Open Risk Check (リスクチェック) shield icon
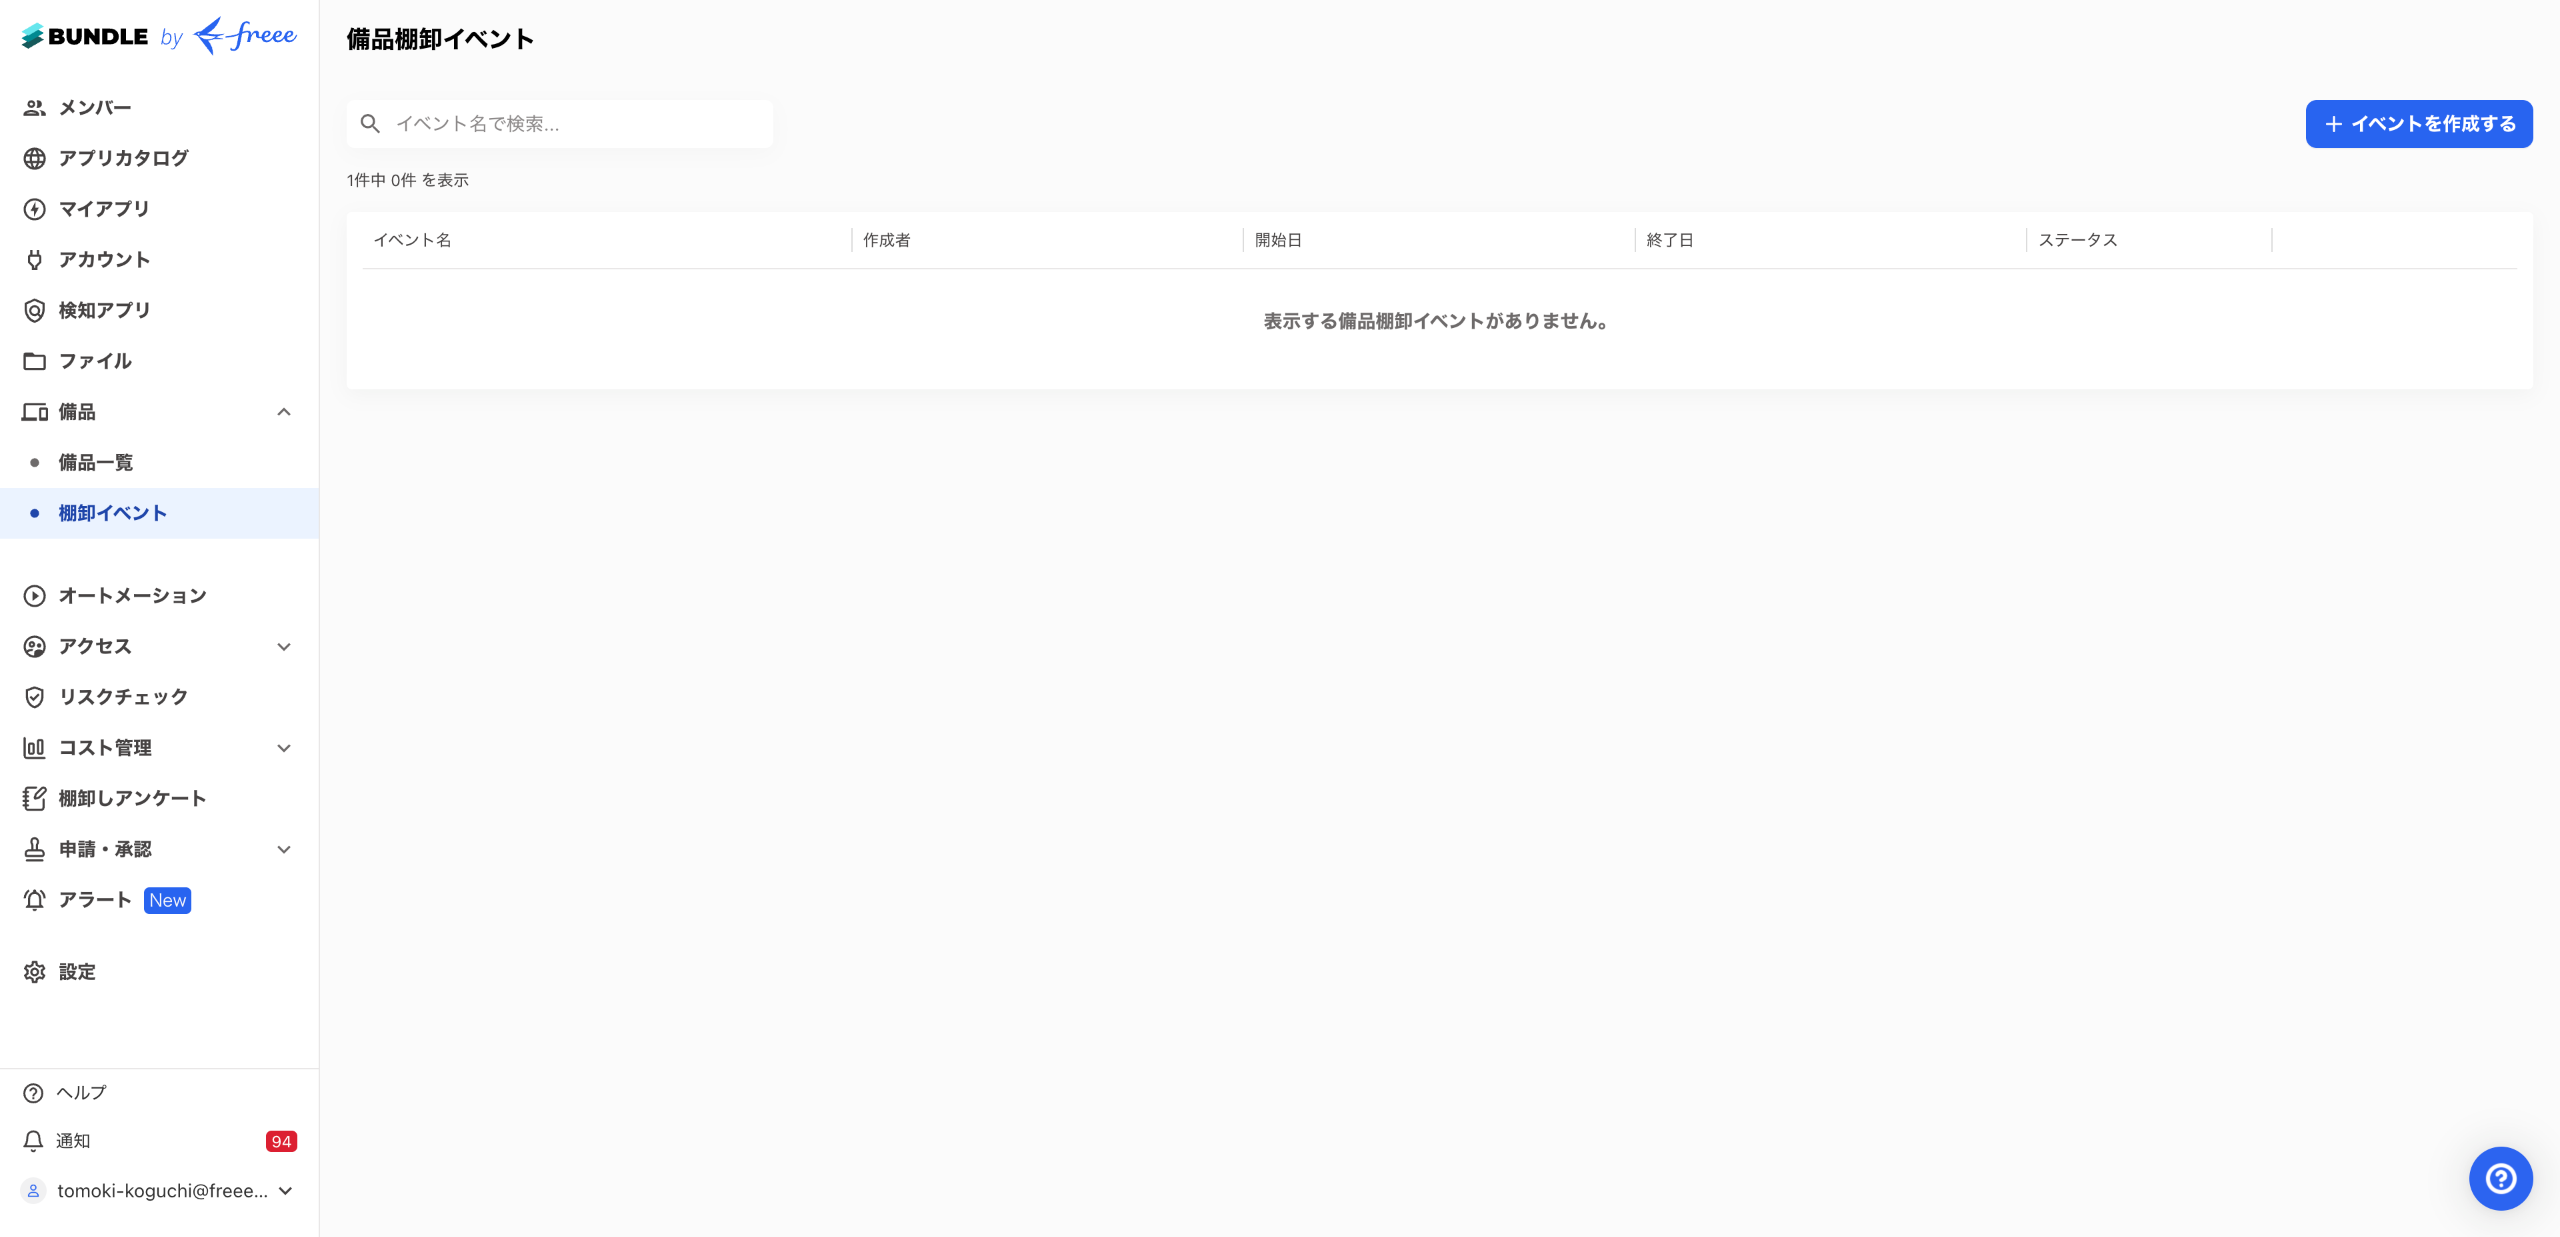2560x1237 pixels. click(34, 697)
